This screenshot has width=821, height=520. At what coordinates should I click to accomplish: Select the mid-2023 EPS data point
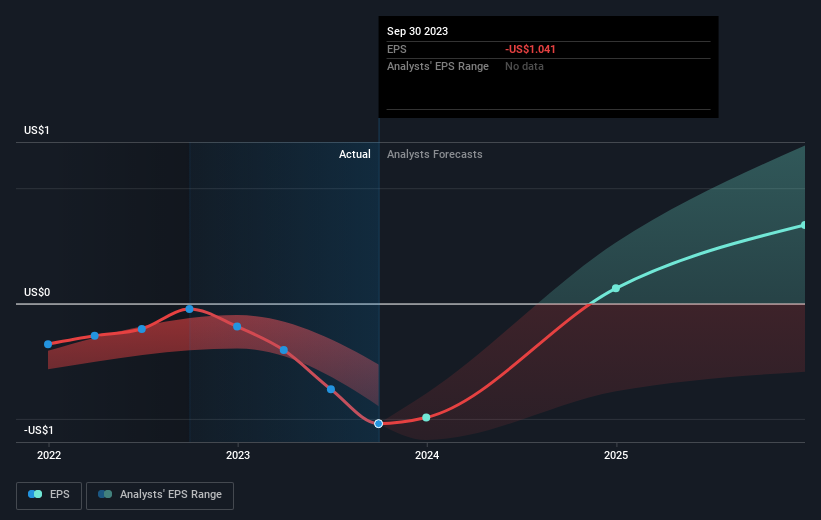(284, 350)
